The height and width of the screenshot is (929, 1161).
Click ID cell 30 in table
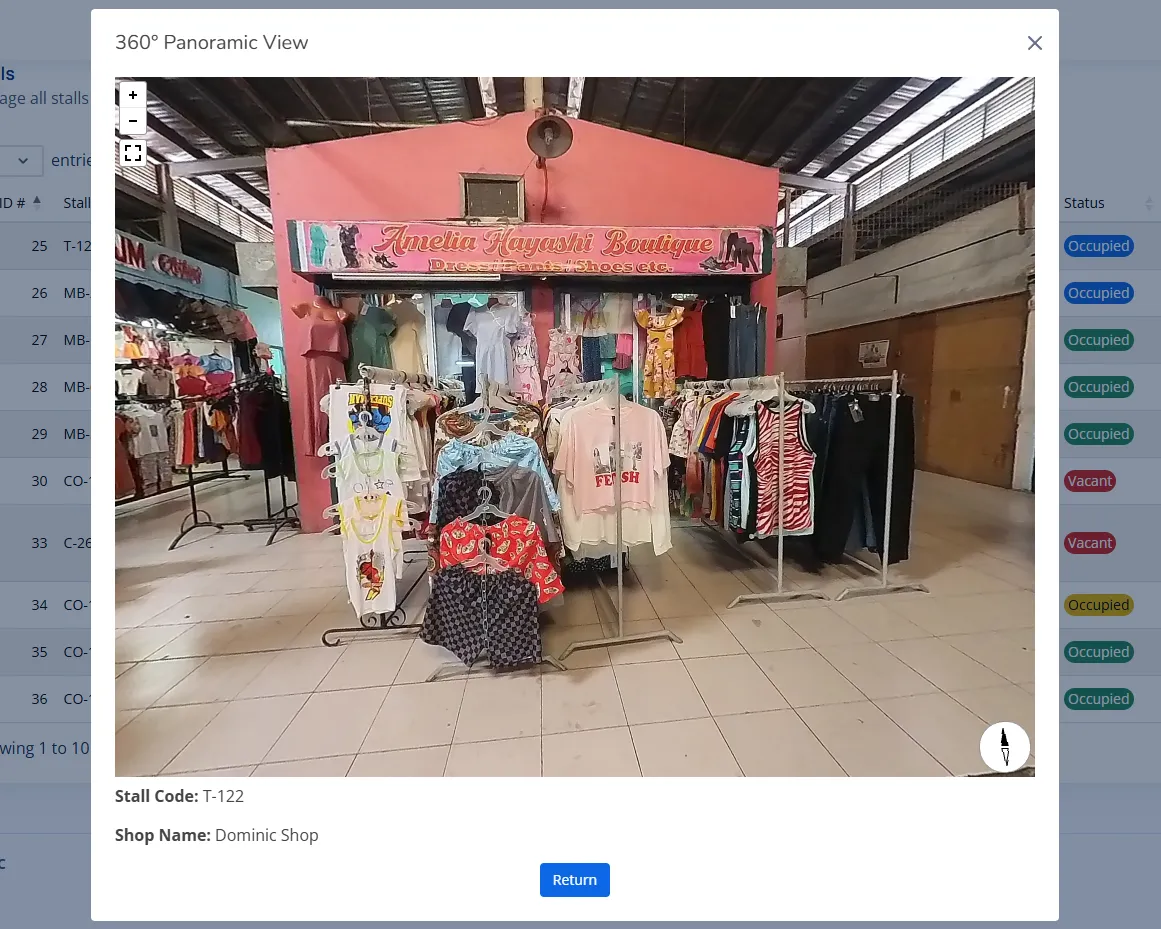(39, 481)
